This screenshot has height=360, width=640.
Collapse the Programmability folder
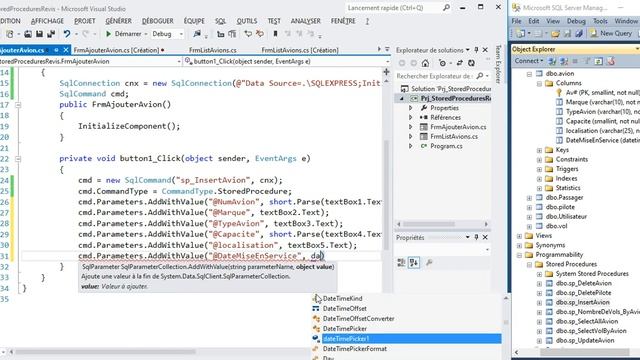(x=519, y=255)
